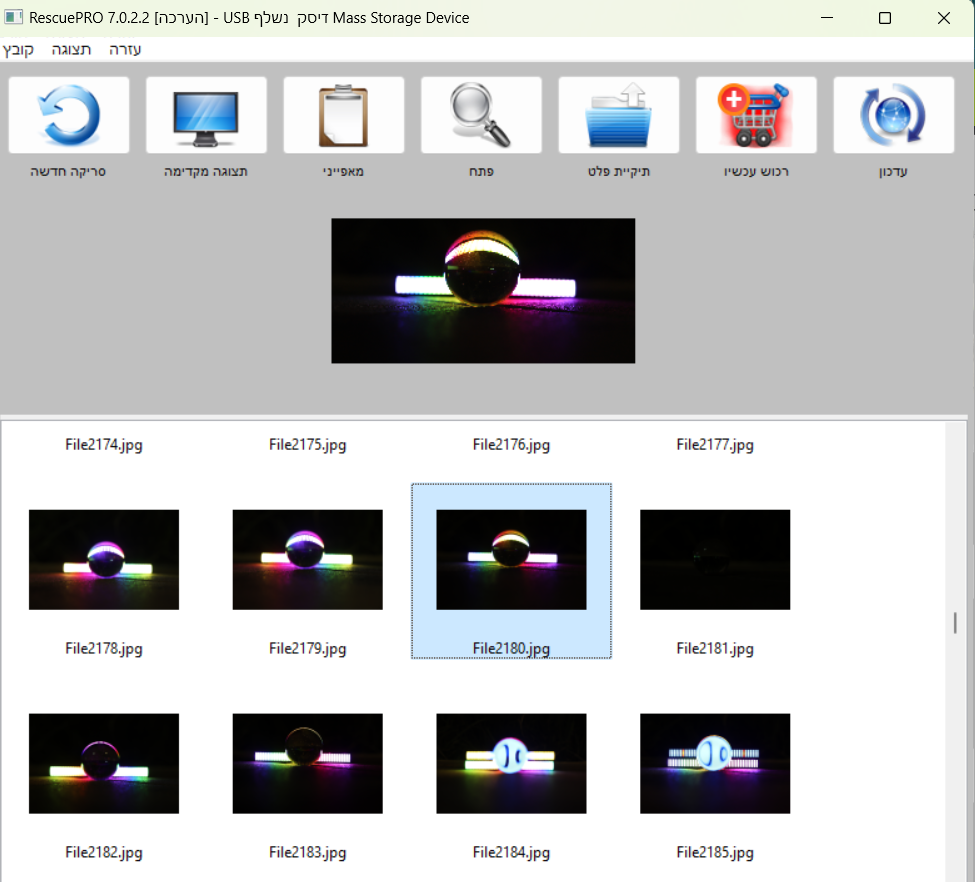
Task: Select the File2179.jpg thumbnail
Action: (308, 560)
